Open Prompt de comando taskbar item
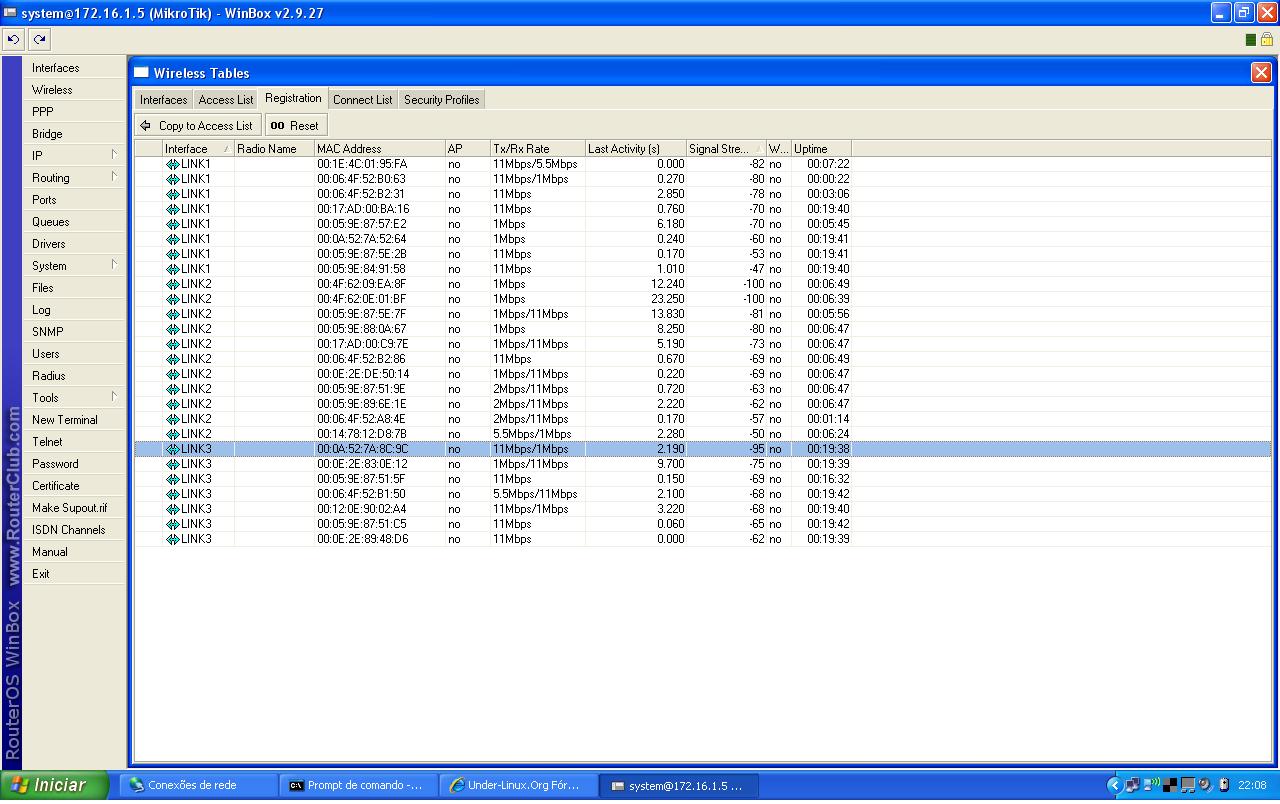Viewport: 1280px width, 804px height. [x=359, y=786]
